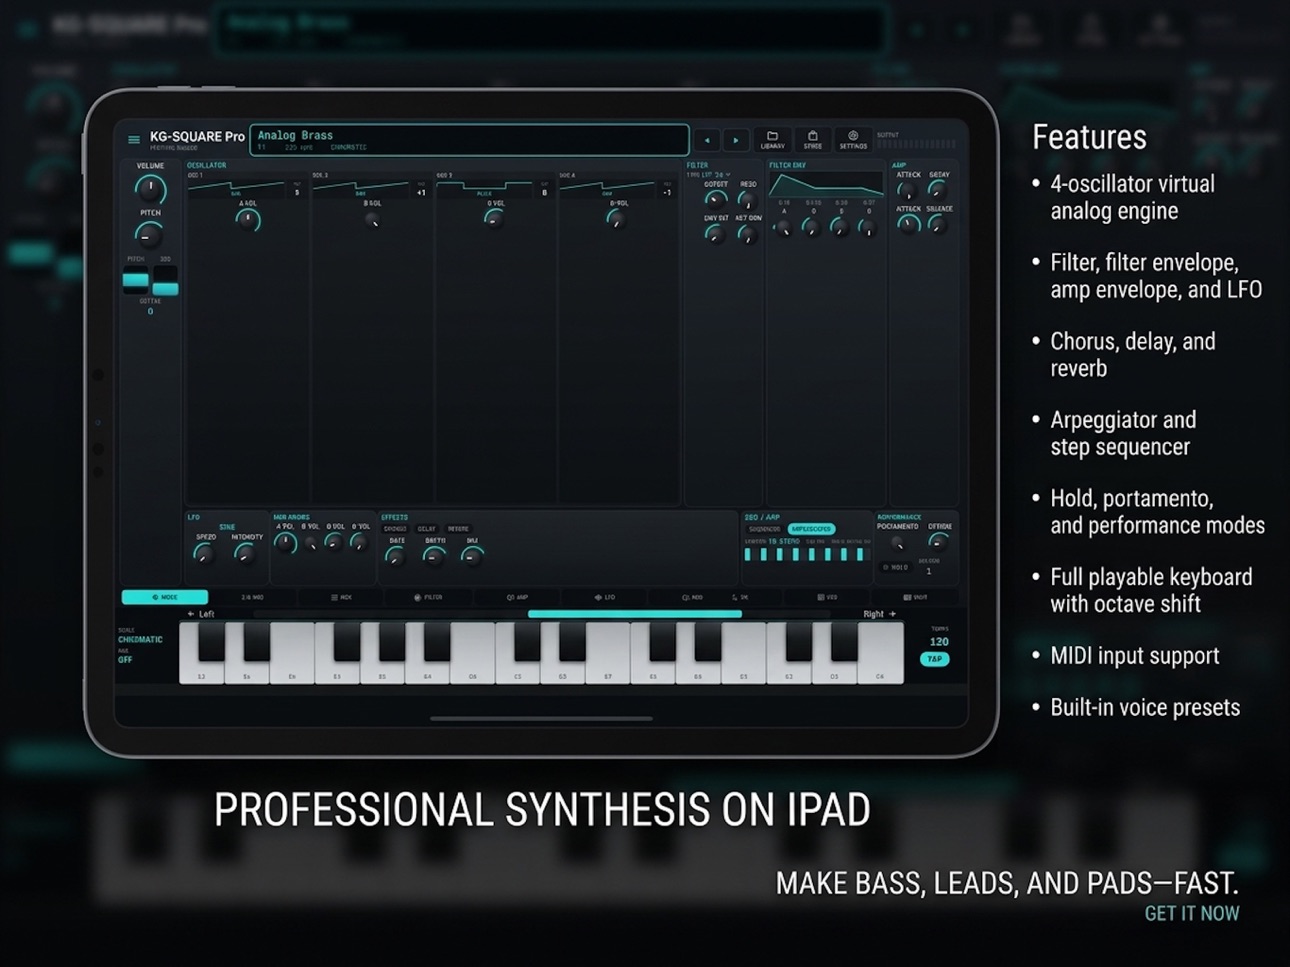Click the filter envelope amount knob
The width and height of the screenshot is (1290, 967).
point(714,233)
